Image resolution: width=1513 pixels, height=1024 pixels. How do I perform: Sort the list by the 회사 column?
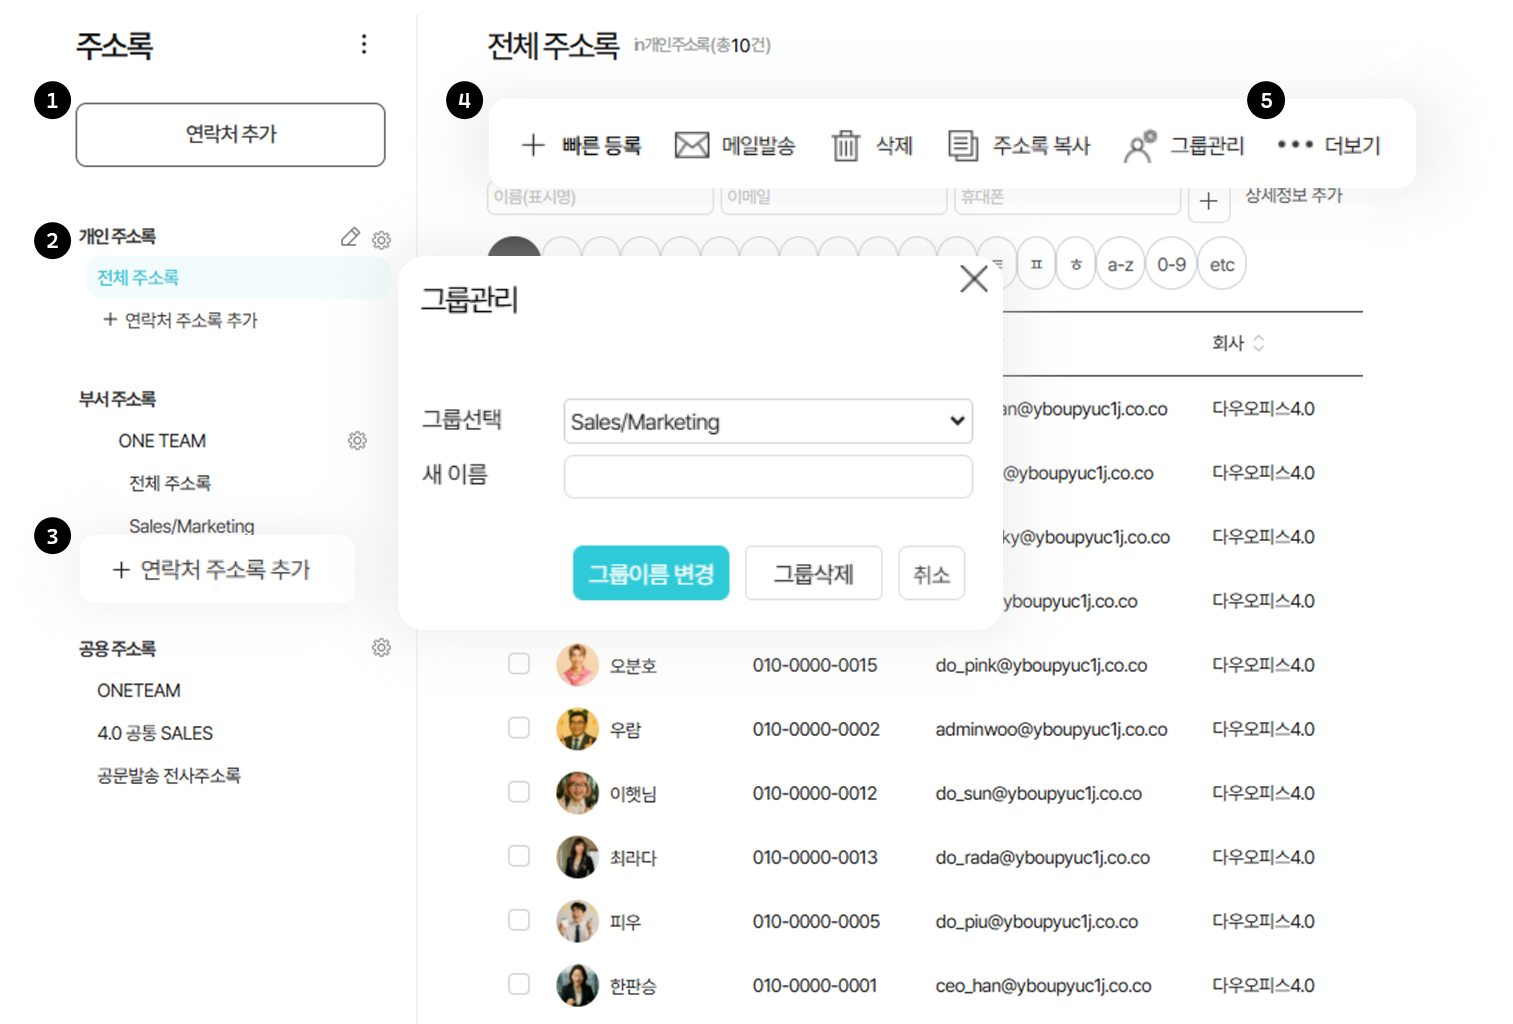pos(1238,343)
